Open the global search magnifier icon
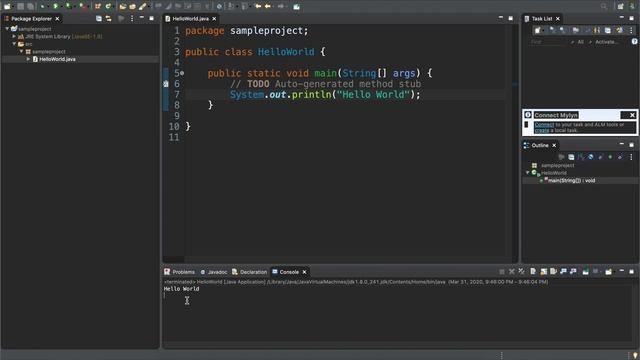This screenshot has width=640, height=360. click(x=604, y=7)
